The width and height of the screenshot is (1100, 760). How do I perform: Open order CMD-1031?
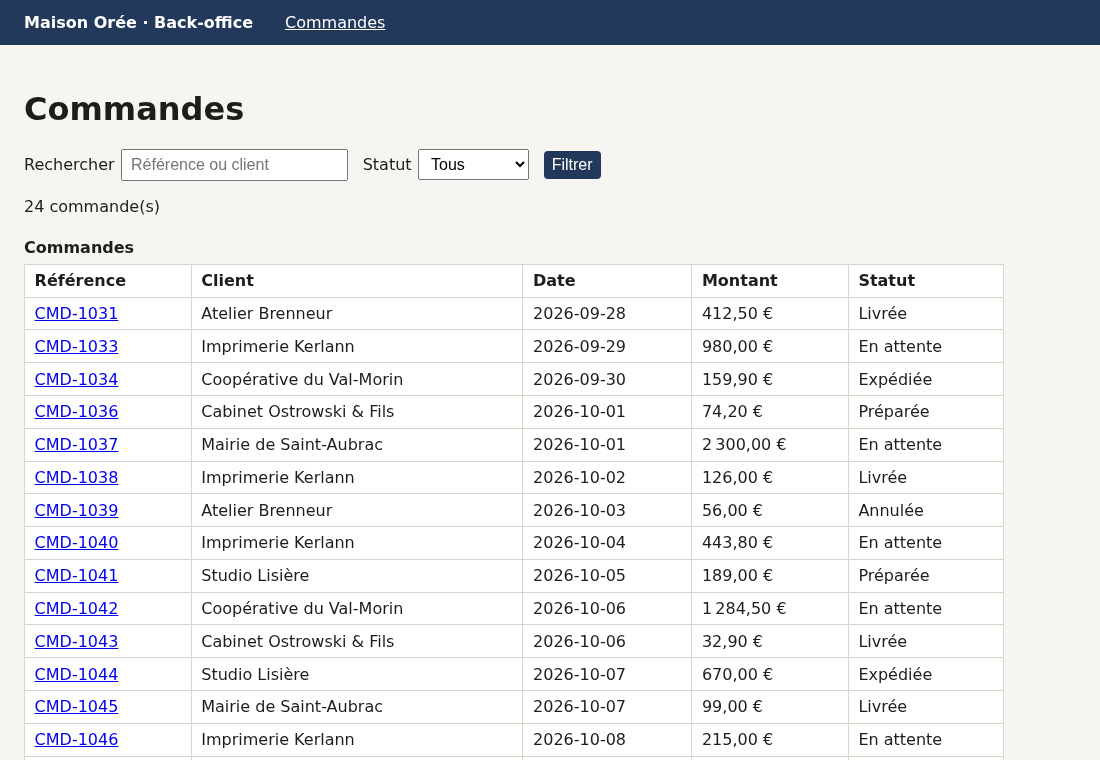[x=76, y=314]
